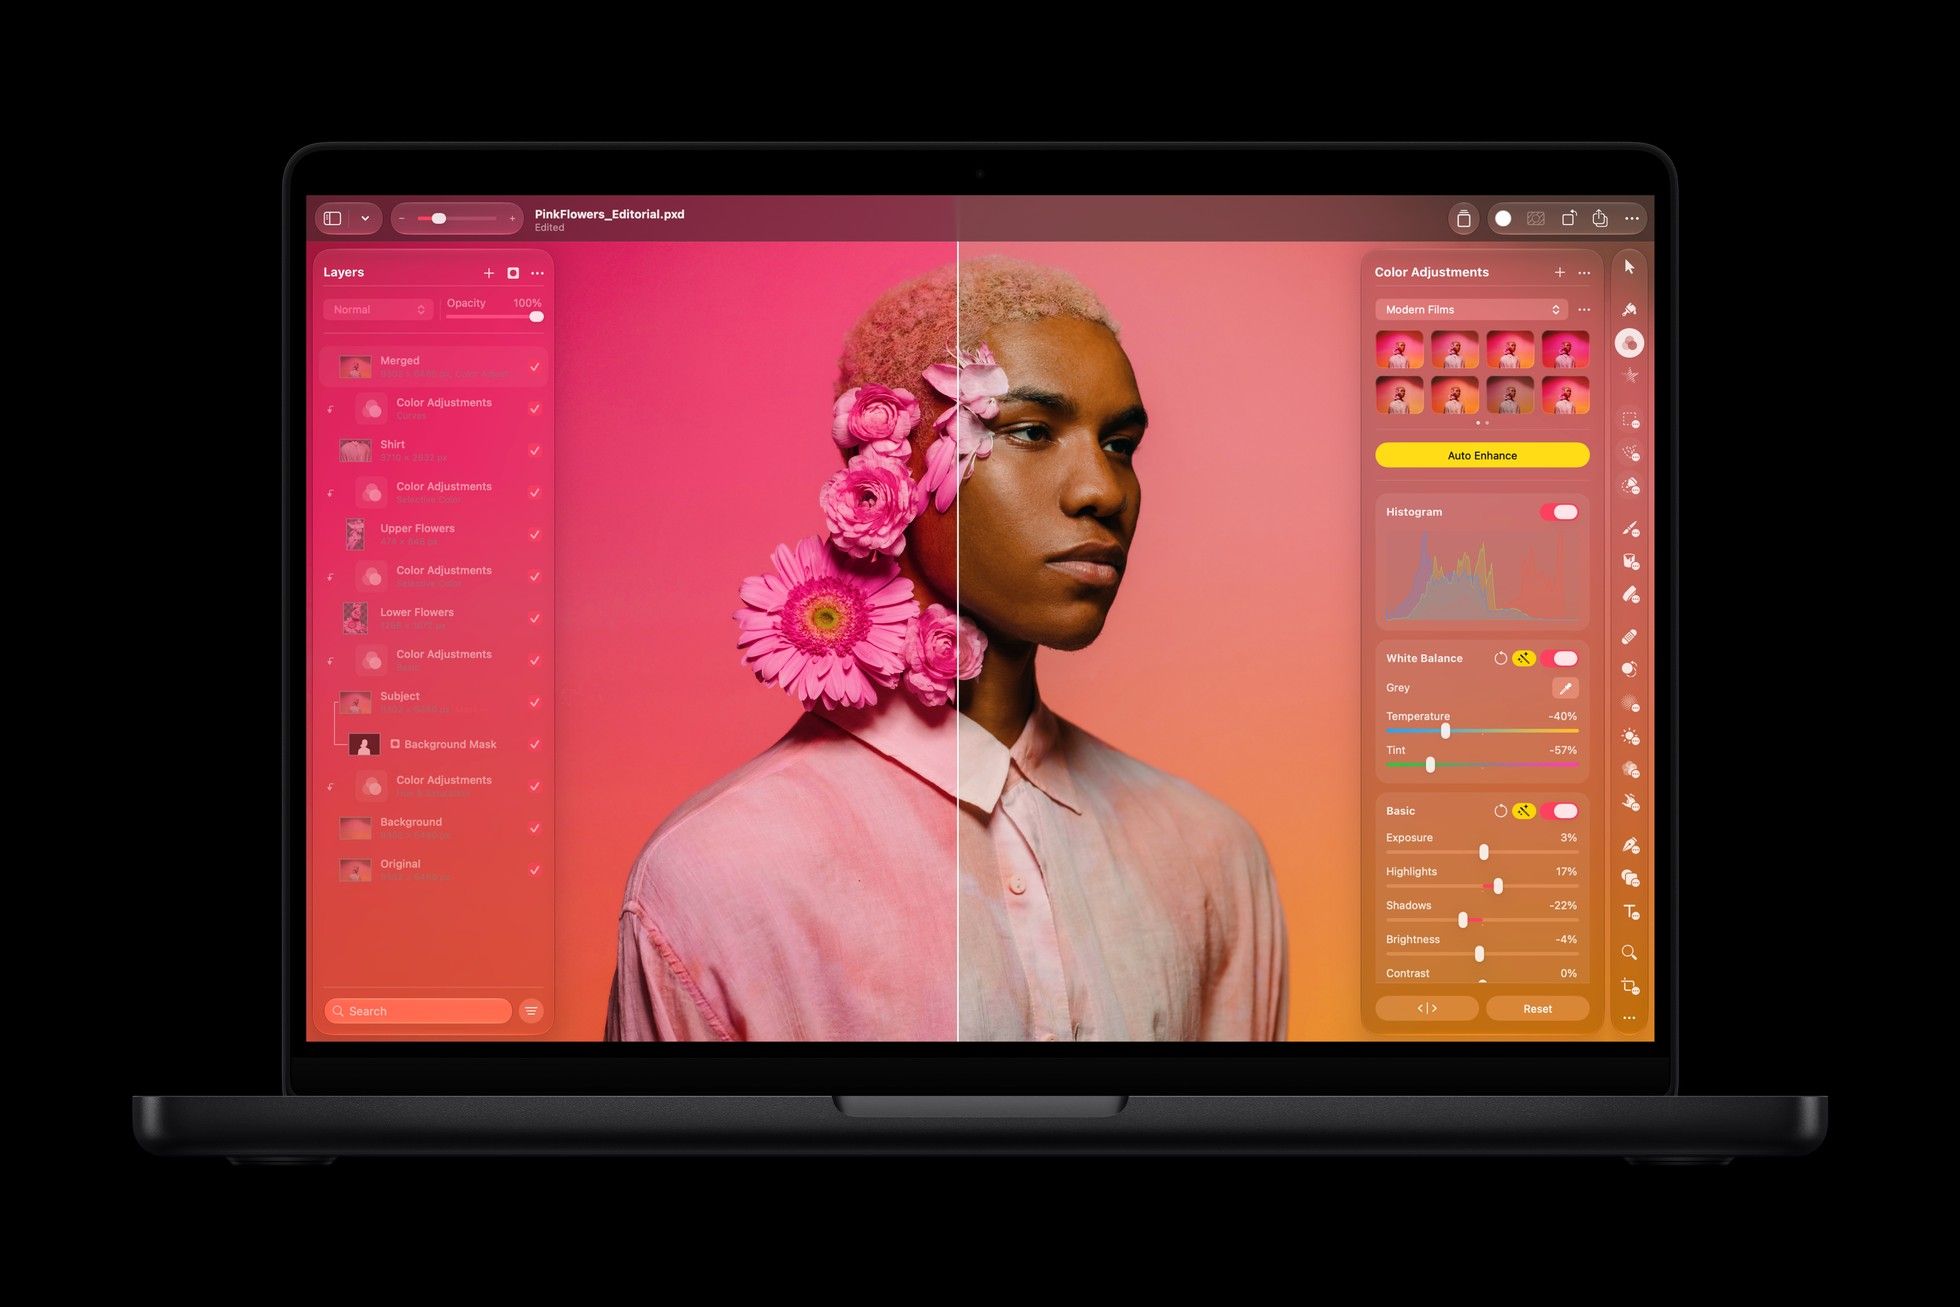The image size is (1960, 1307).
Task: Select the Rectangular Selection tool
Action: coord(1630,420)
